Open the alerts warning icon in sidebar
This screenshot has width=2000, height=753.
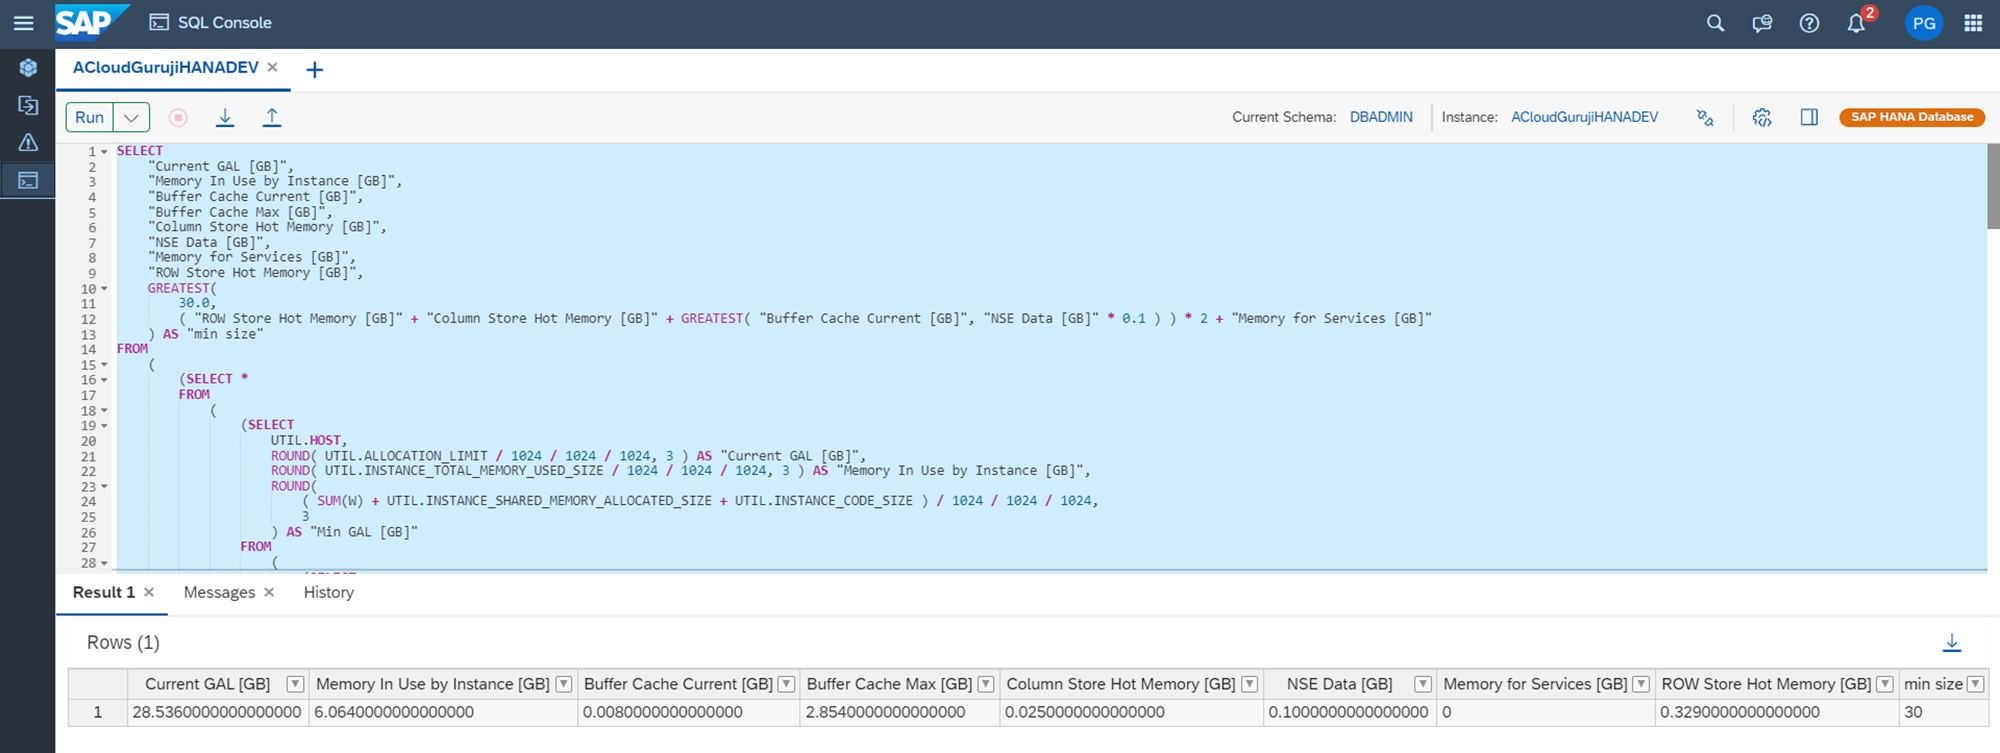coord(28,142)
